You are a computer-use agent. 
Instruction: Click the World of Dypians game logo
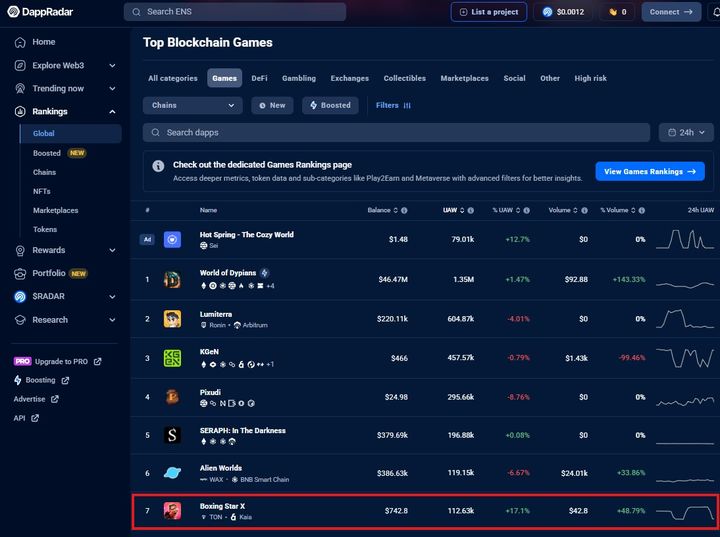(x=172, y=279)
